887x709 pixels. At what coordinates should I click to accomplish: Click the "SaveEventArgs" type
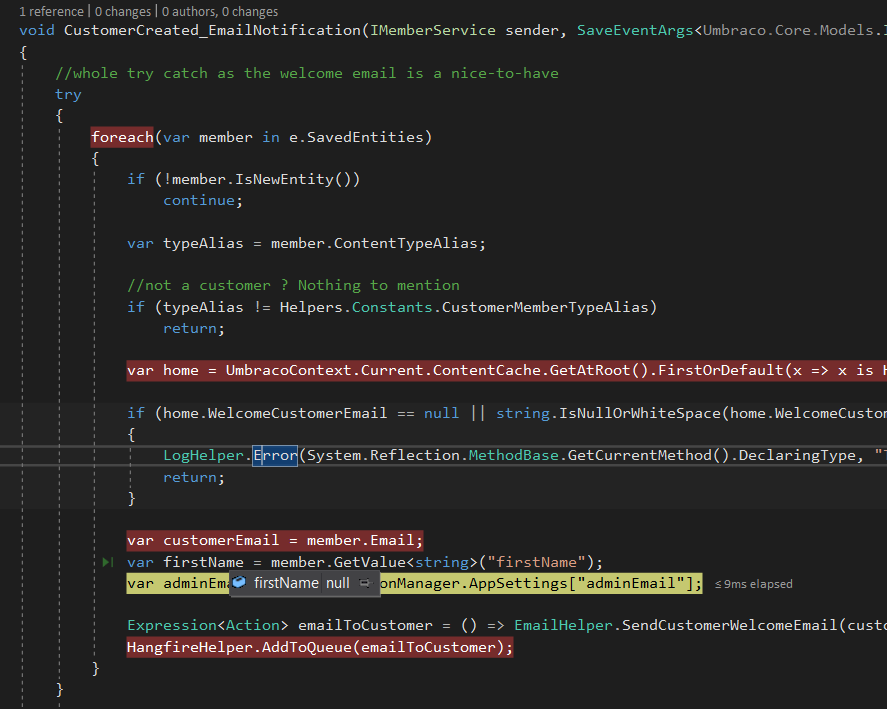pos(635,30)
